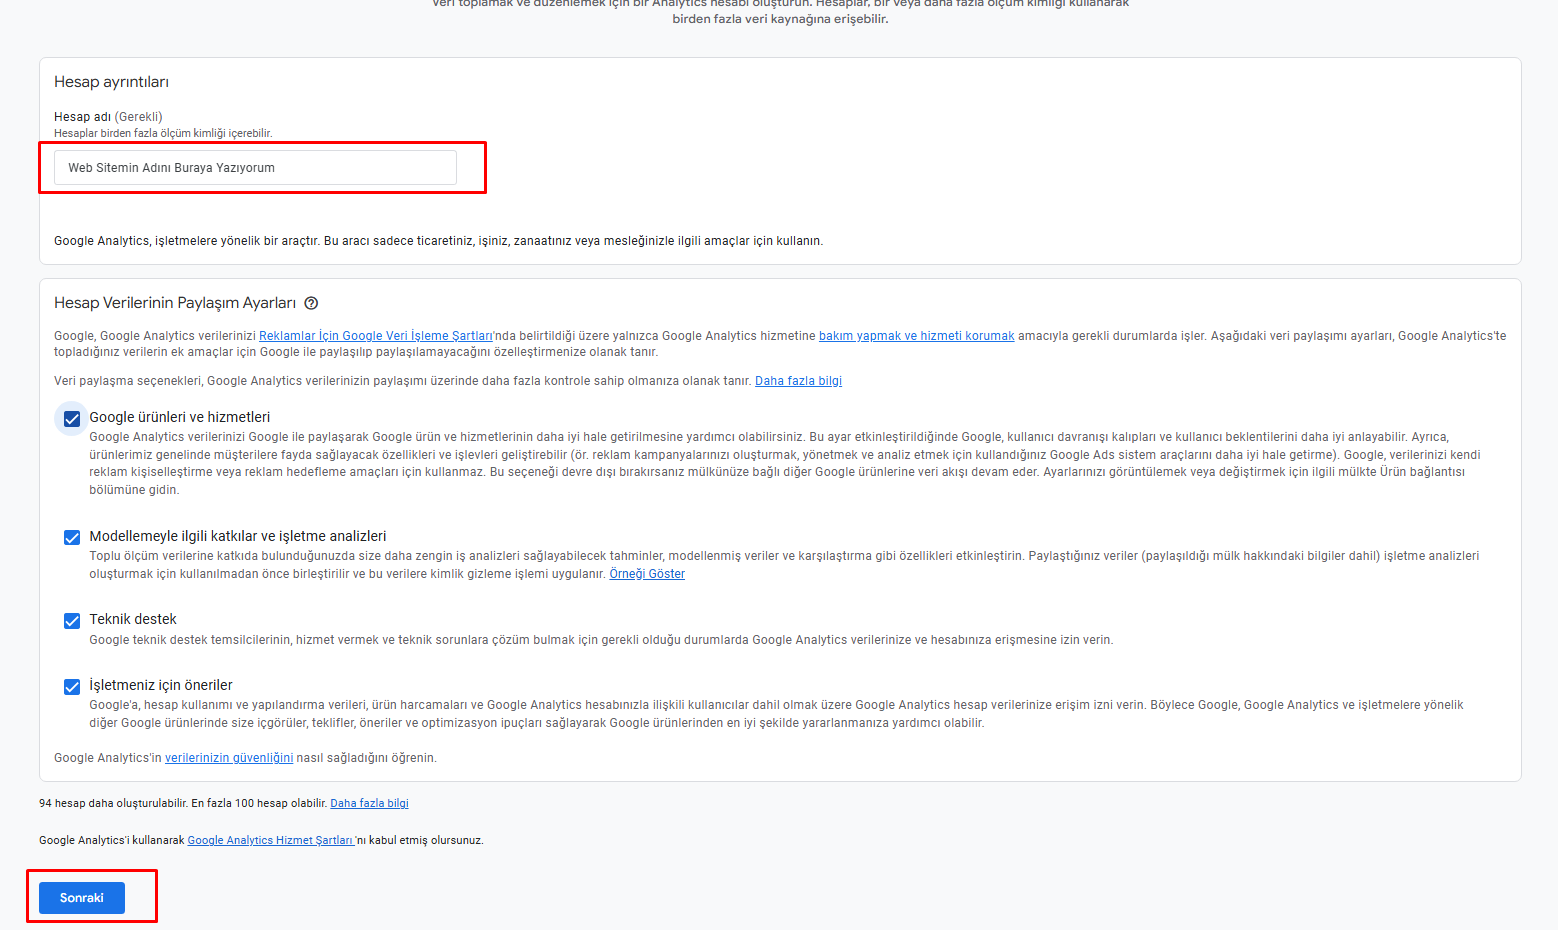Viewport: 1558px width, 930px height.
Task: Click the 'Google ürünleri ve hizmetleri' label text
Action: point(180,417)
